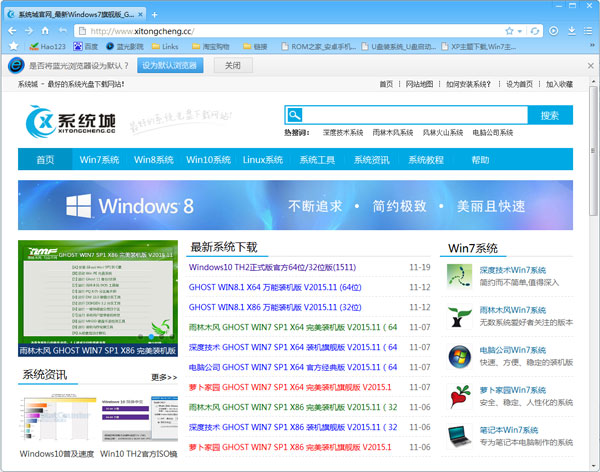This screenshot has height=472, width=600.
Task: Click the page vertical scrollbar thumb
Action: pyautogui.click(x=593, y=150)
